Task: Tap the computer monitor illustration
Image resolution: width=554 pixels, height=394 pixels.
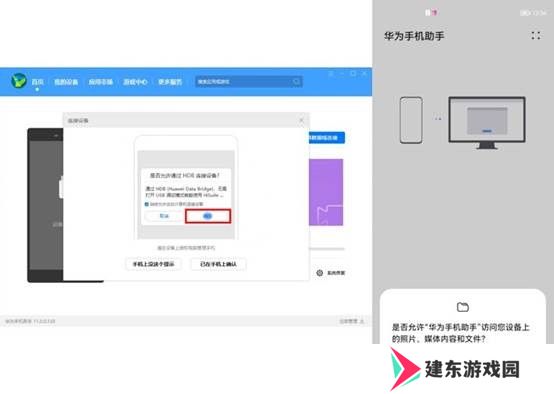Action: tap(487, 123)
